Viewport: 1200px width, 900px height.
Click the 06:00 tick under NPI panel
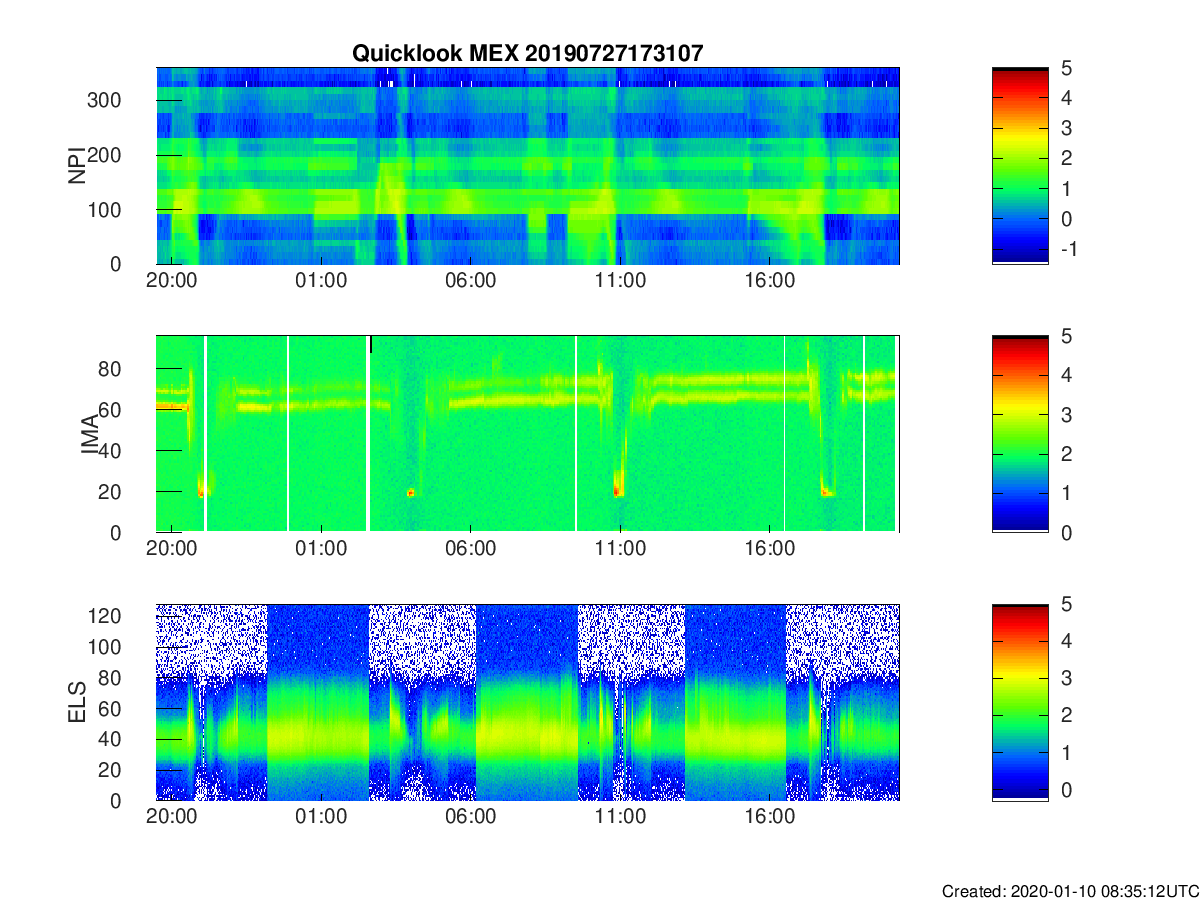tap(471, 281)
